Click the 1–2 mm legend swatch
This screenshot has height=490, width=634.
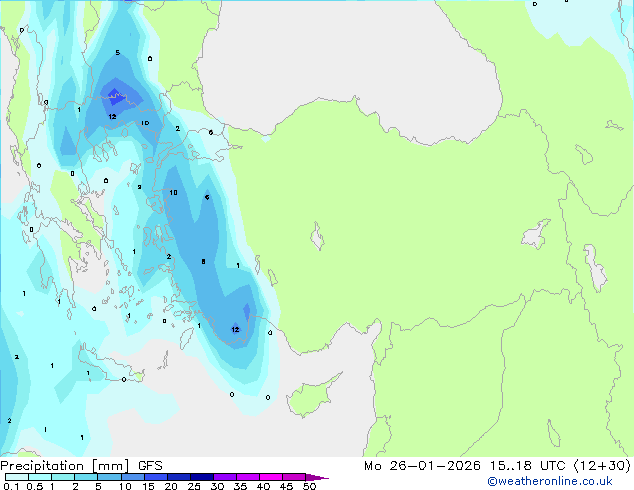63,477
